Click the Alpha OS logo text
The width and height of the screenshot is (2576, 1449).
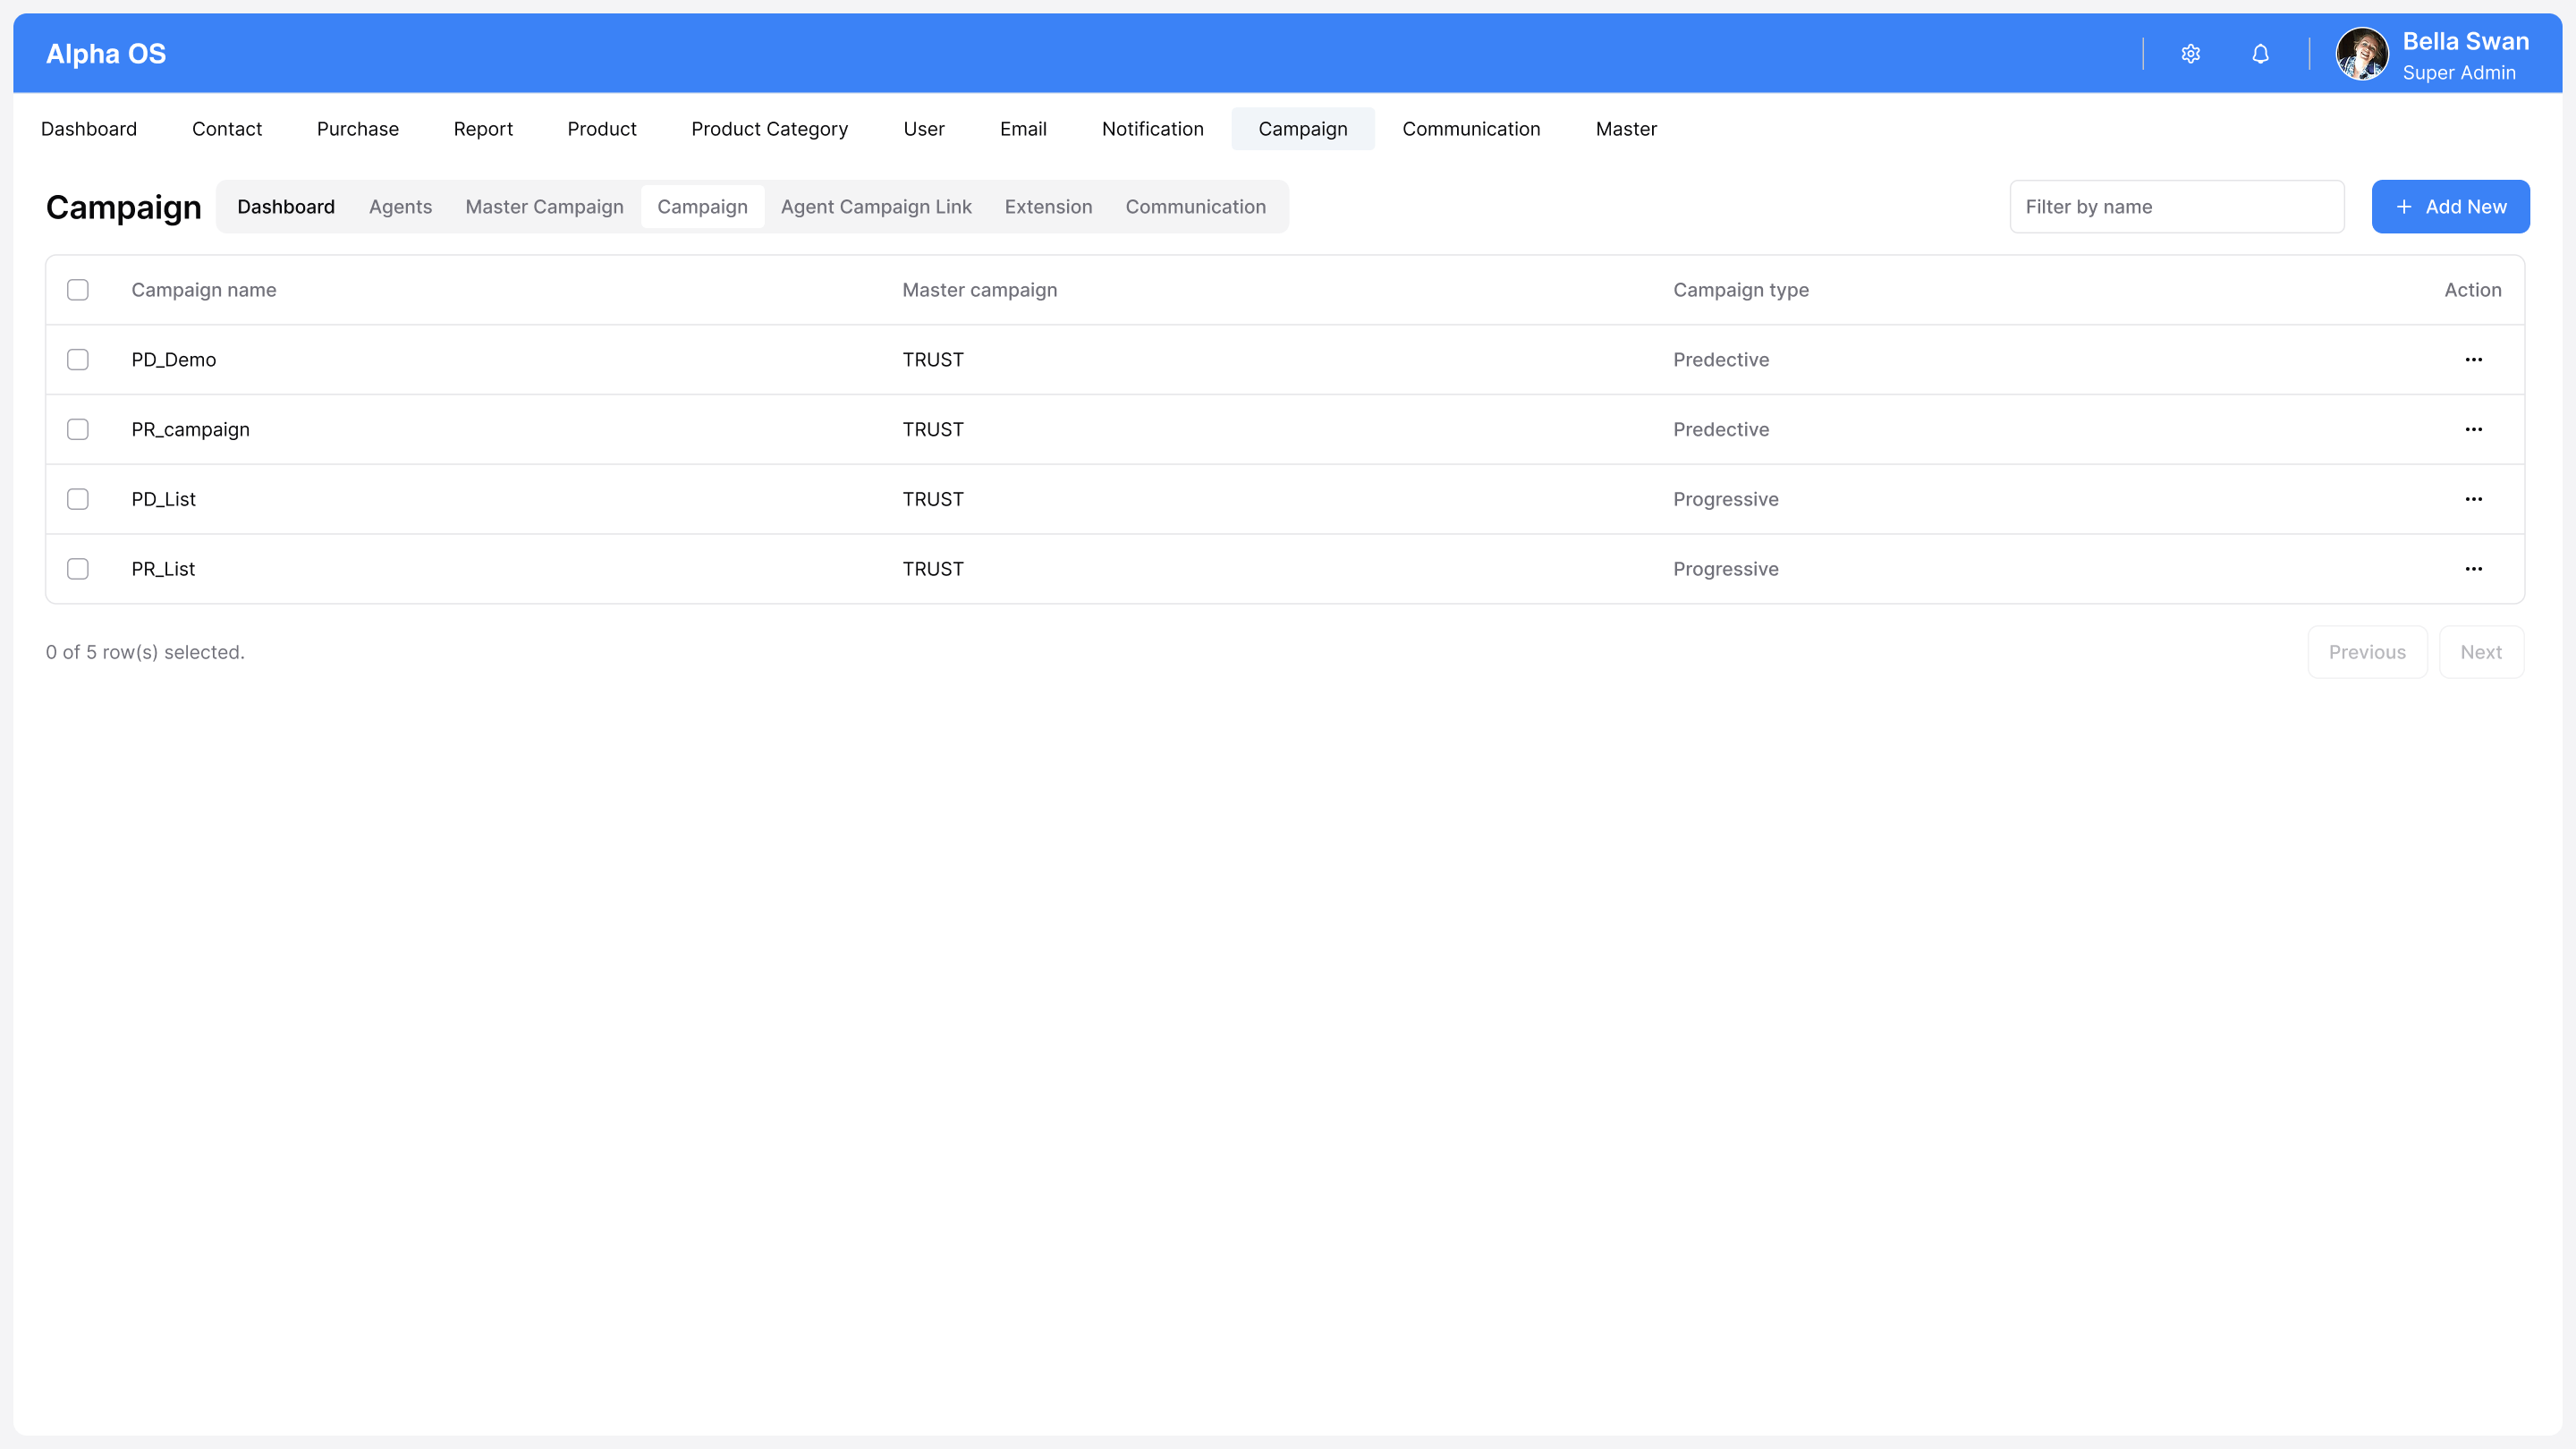pos(106,54)
